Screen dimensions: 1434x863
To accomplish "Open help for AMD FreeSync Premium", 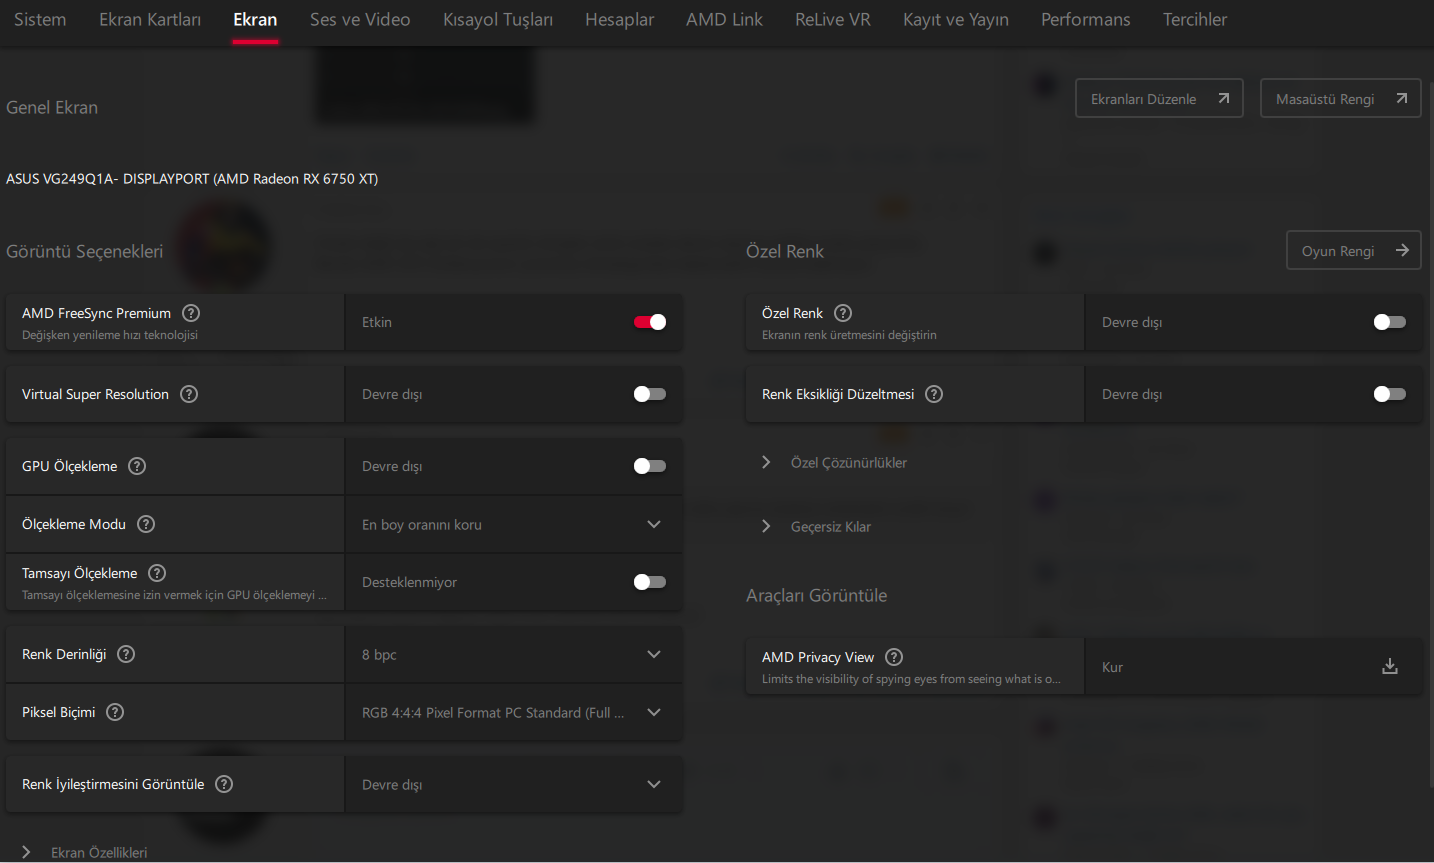I will pos(191,313).
